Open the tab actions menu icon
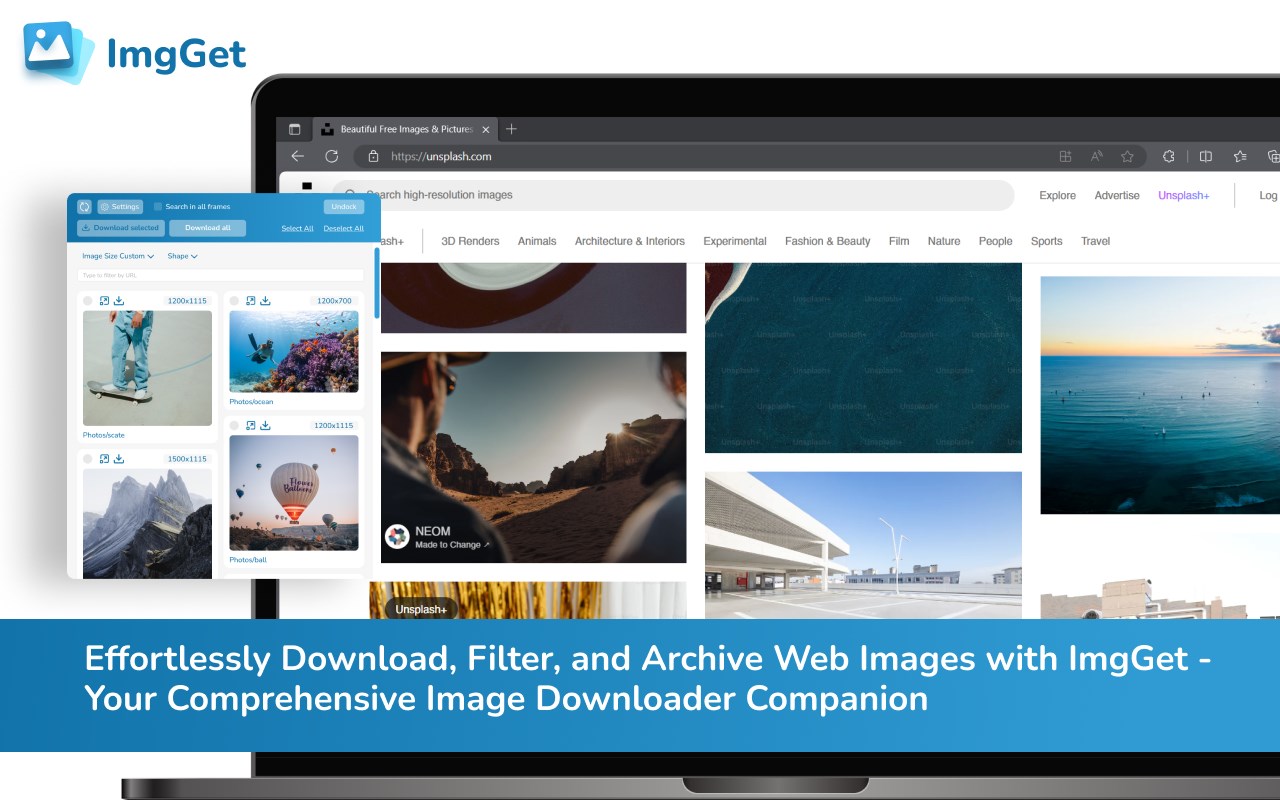 point(294,129)
